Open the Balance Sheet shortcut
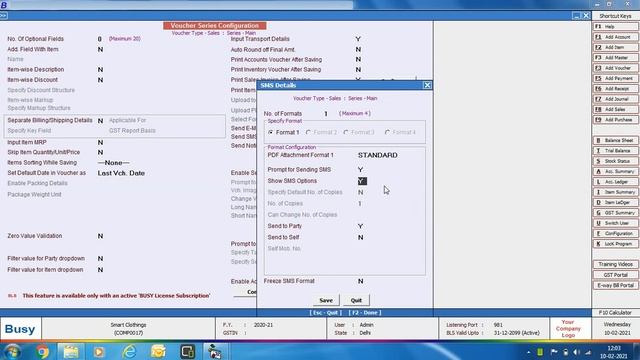The height and width of the screenshot is (360, 640). 616,140
